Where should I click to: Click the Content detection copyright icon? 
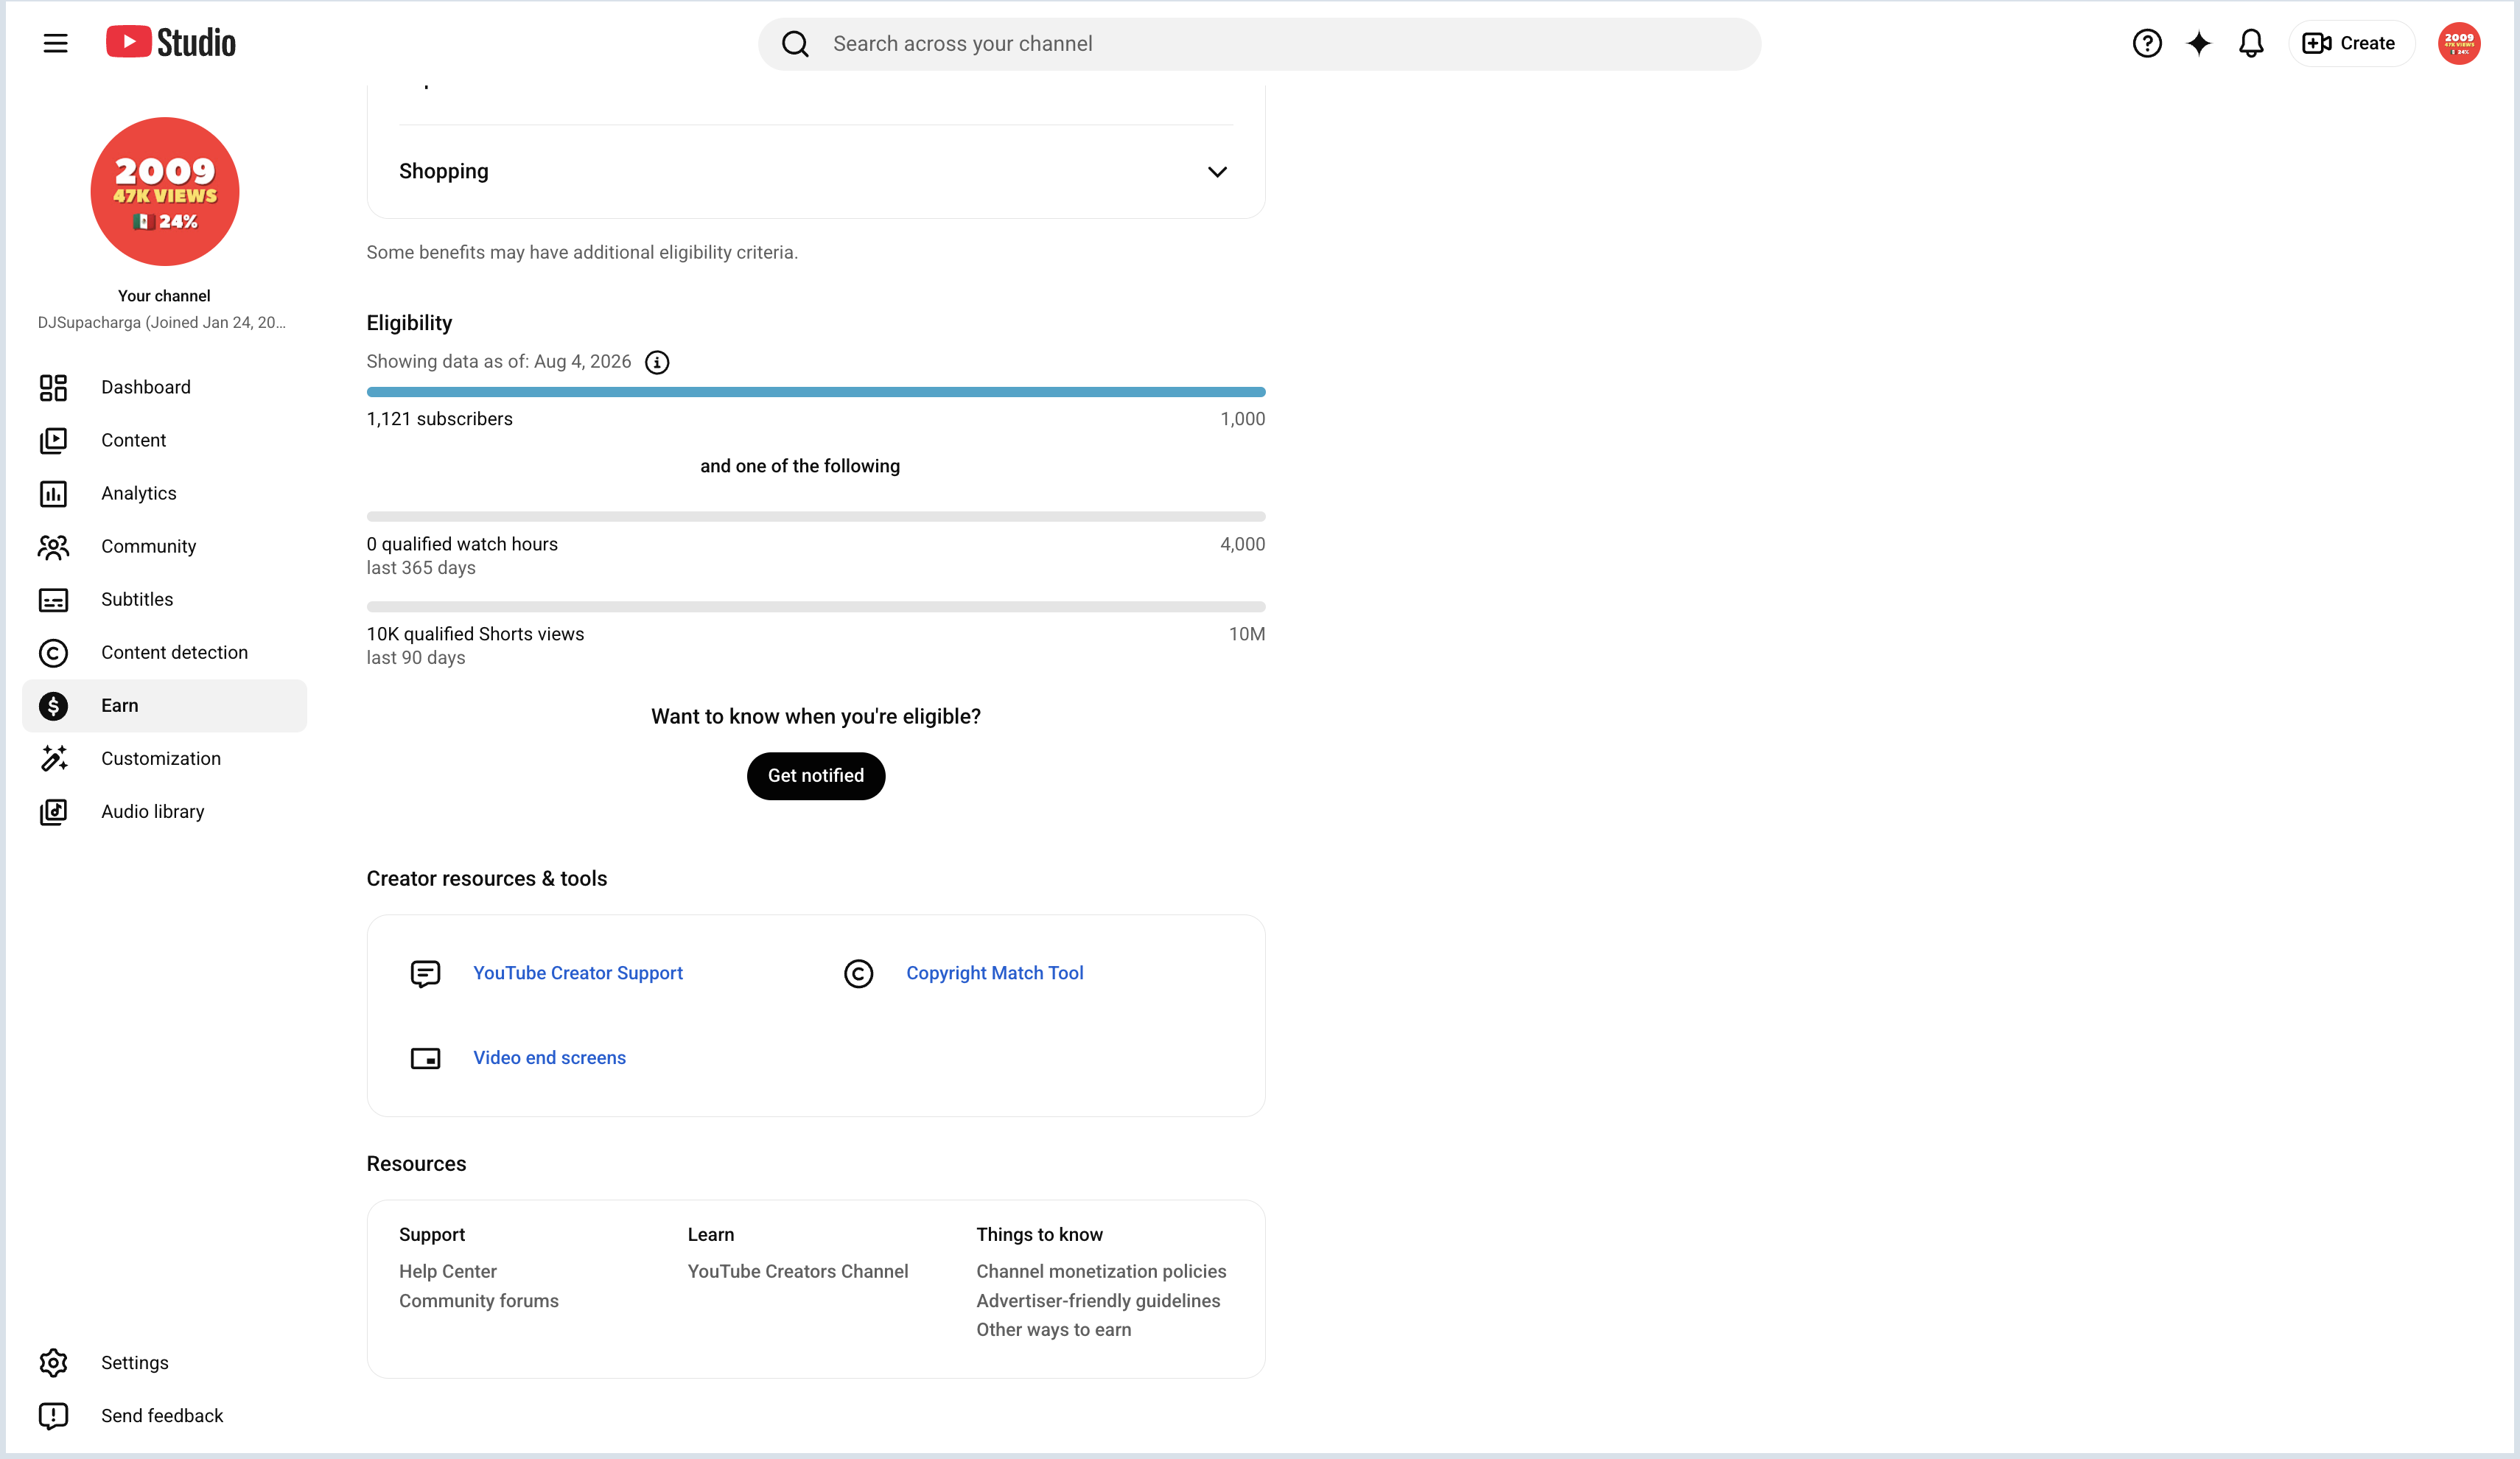point(53,652)
